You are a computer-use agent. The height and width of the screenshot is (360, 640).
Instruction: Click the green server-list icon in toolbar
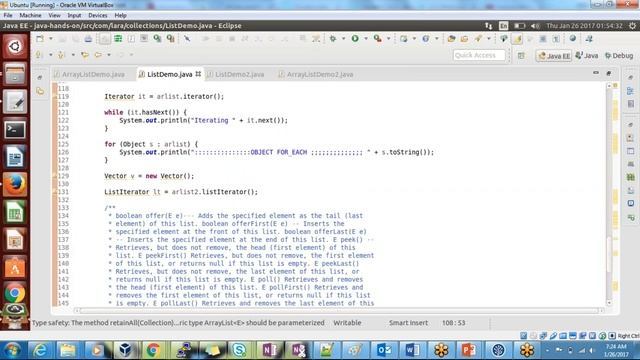click(118, 39)
